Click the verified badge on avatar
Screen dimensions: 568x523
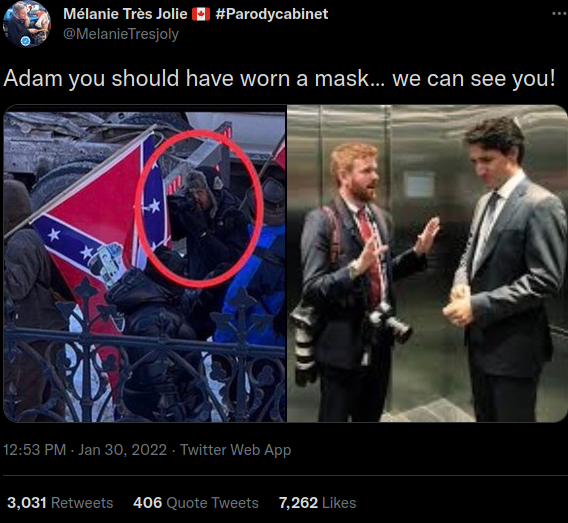[x=25, y=41]
